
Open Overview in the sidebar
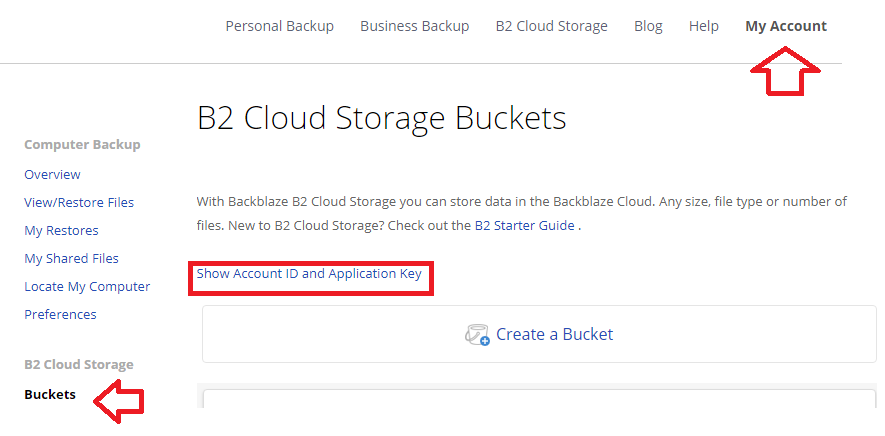tap(52, 175)
